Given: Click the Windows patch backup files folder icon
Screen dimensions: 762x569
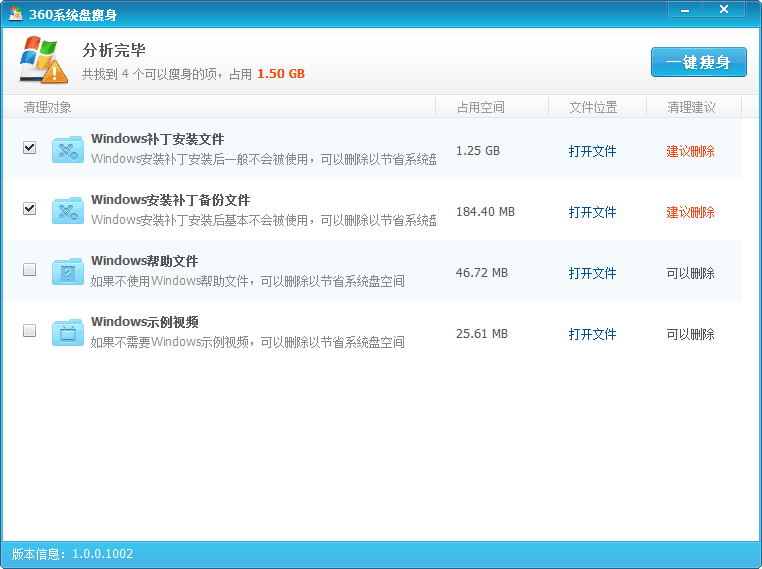Looking at the screenshot, I should 67,211.
